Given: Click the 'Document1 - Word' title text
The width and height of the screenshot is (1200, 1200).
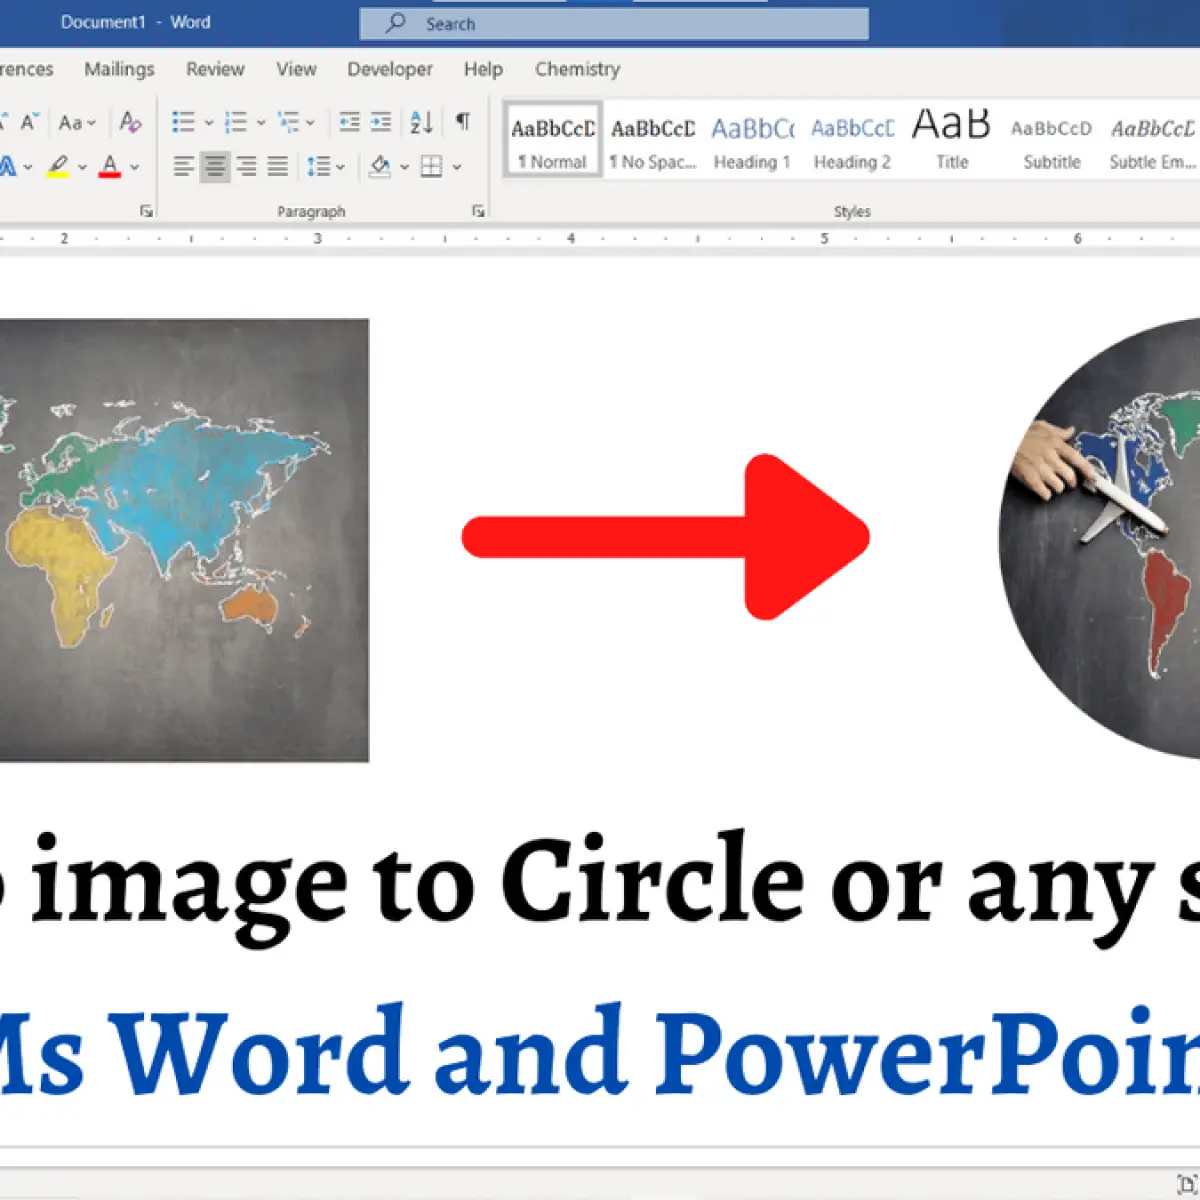Looking at the screenshot, I should [x=135, y=22].
